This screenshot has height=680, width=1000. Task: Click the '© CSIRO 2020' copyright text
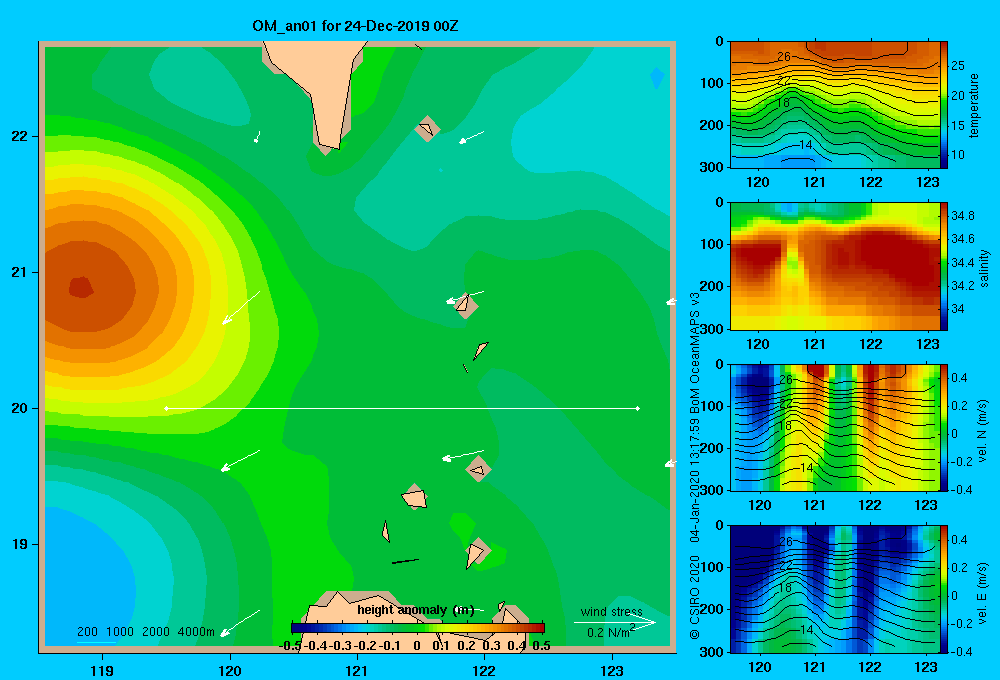[695, 598]
